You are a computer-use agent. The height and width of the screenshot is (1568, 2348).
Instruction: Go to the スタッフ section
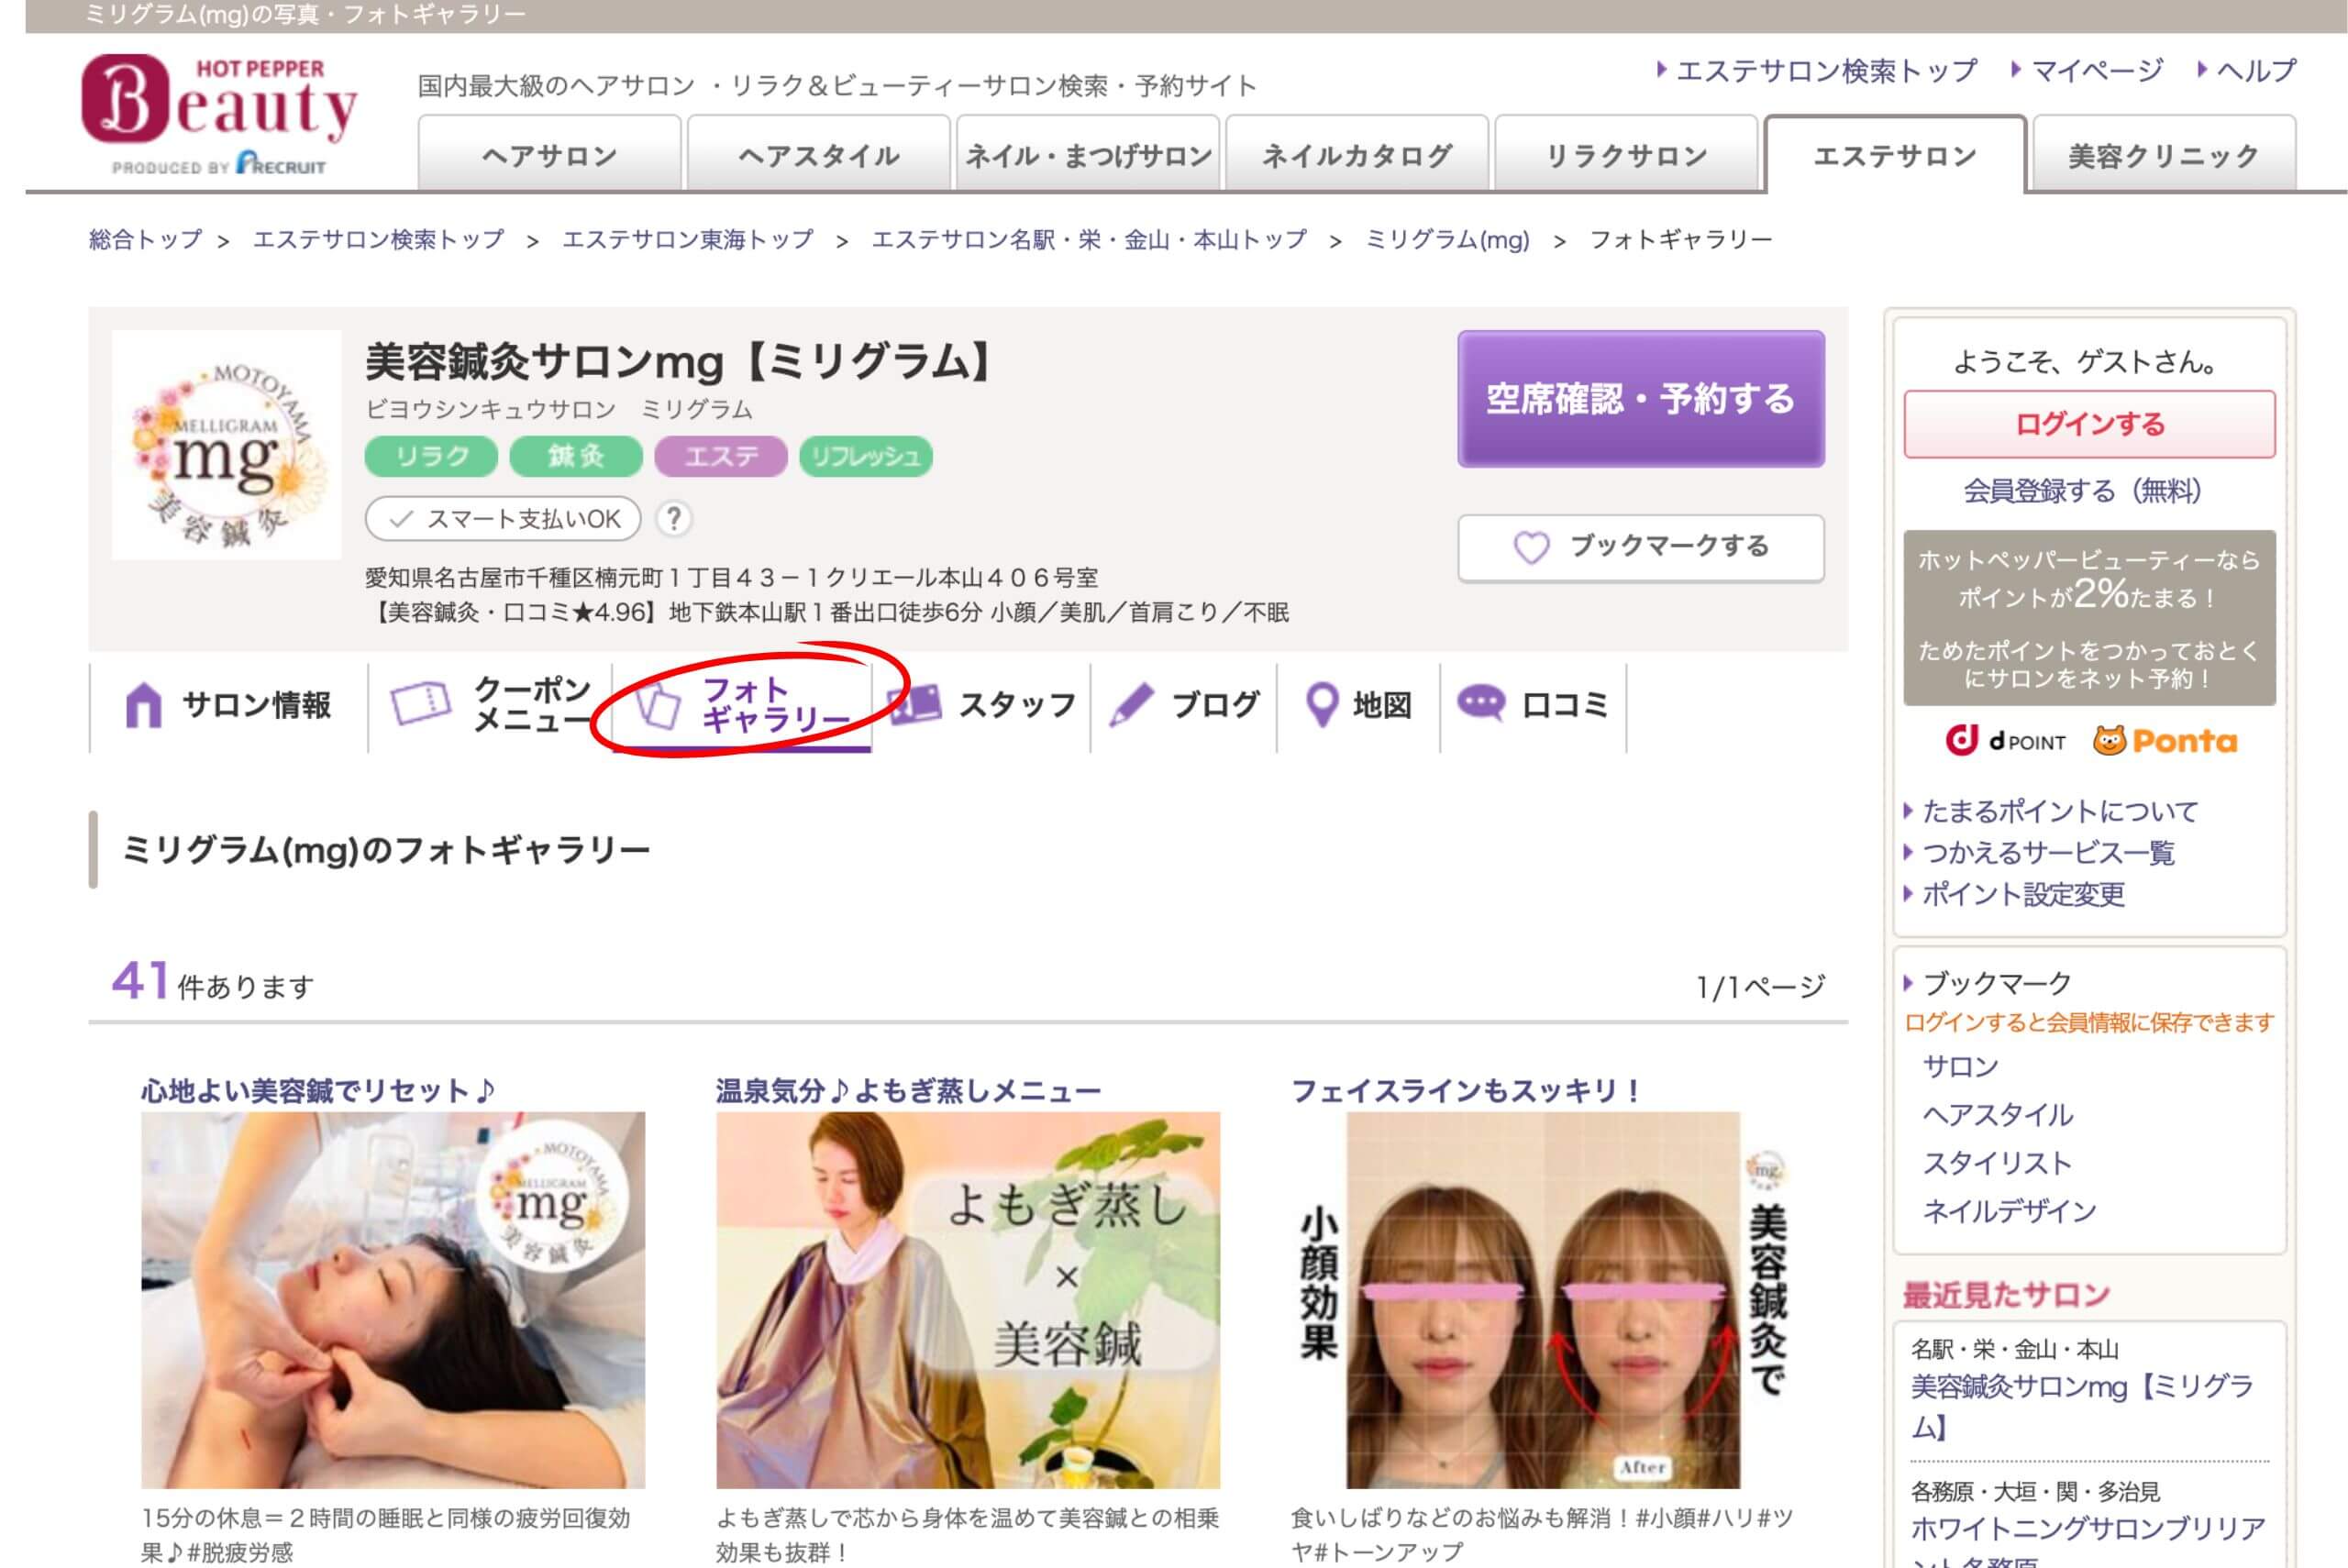click(981, 706)
